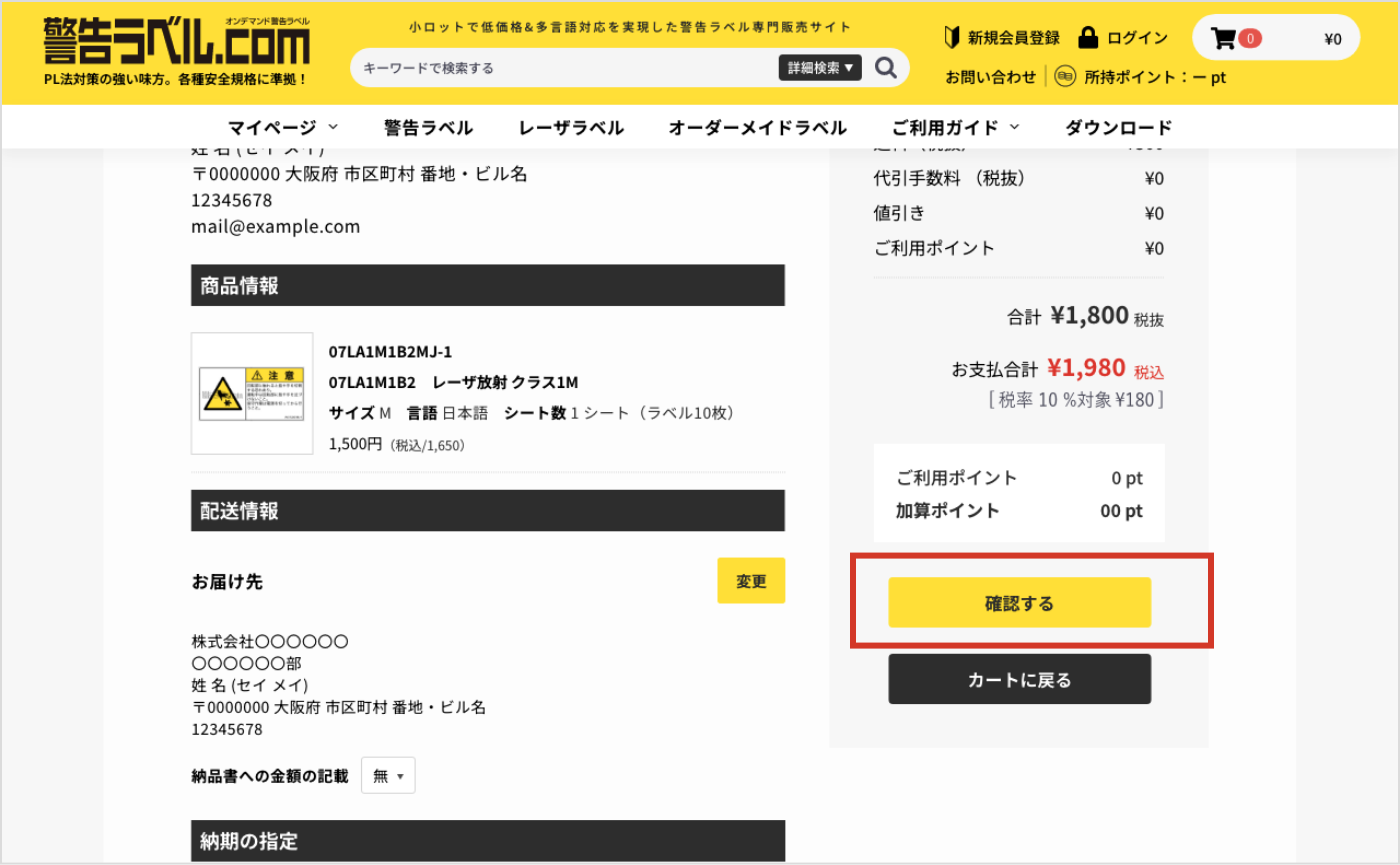
Task: Click the ログイン padlock icon
Action: [1088, 38]
